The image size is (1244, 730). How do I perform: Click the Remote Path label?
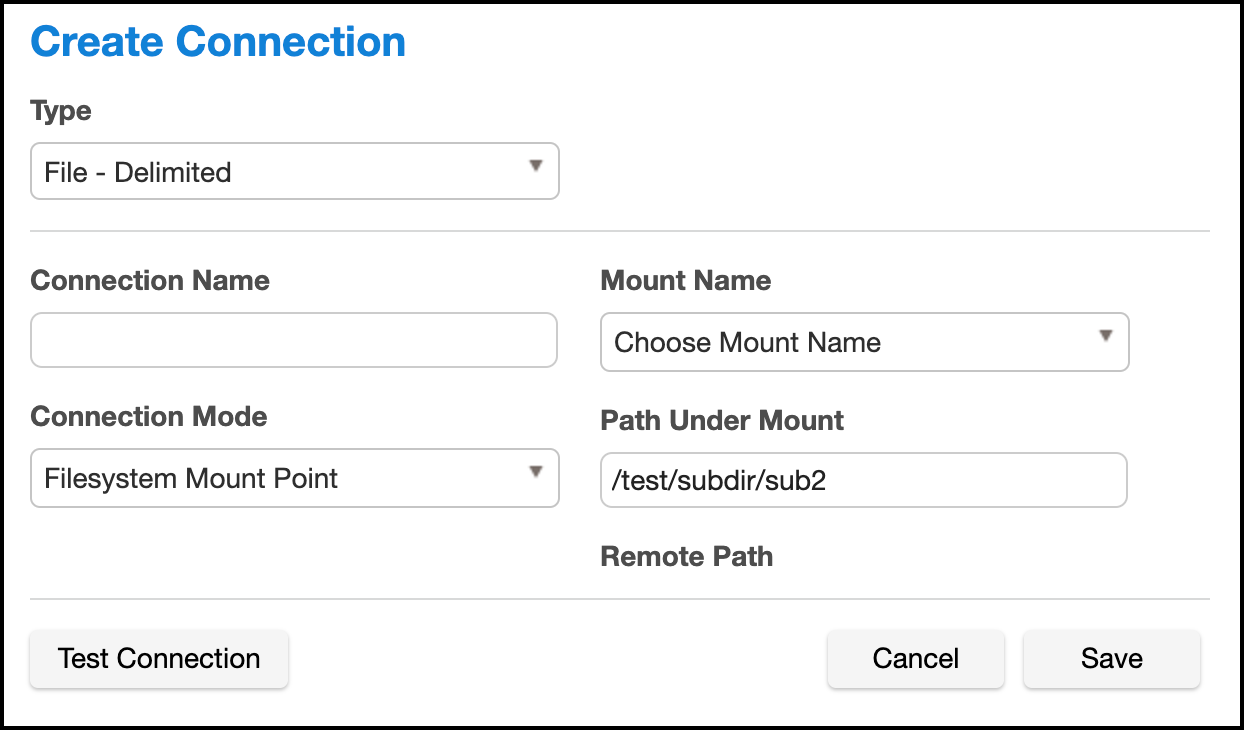686,557
